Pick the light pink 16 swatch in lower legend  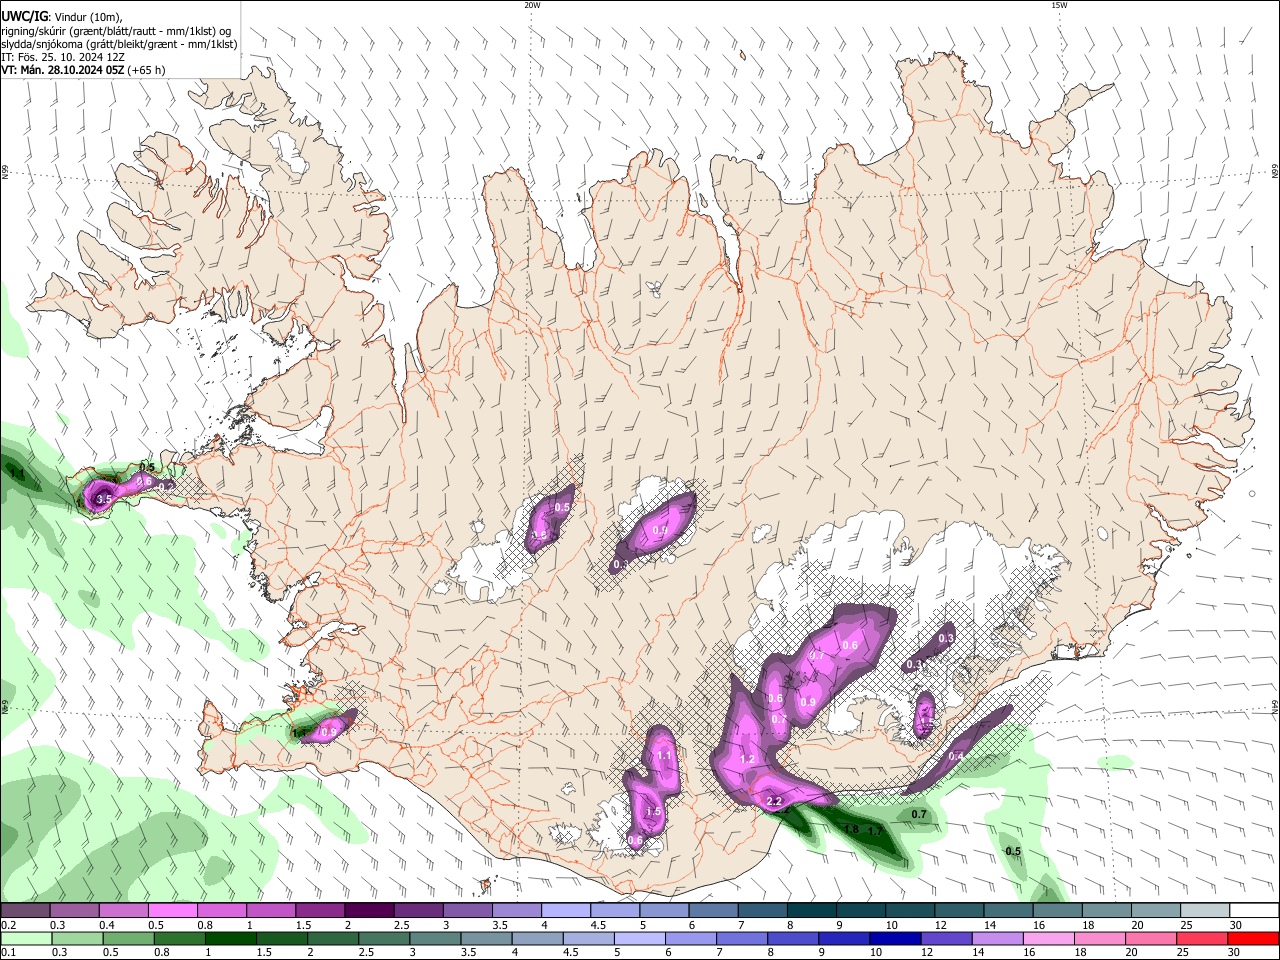click(x=1048, y=939)
